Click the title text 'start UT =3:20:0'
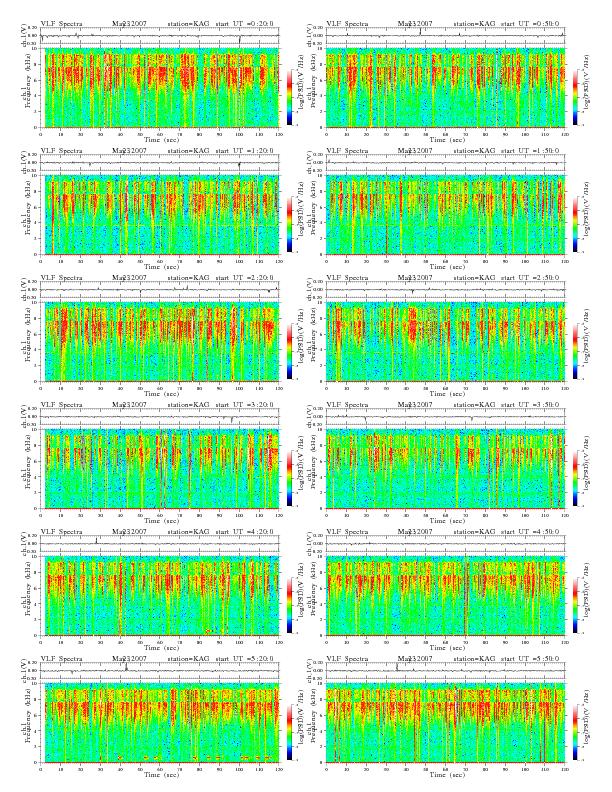This screenshot has width=612, height=792. tap(244, 405)
